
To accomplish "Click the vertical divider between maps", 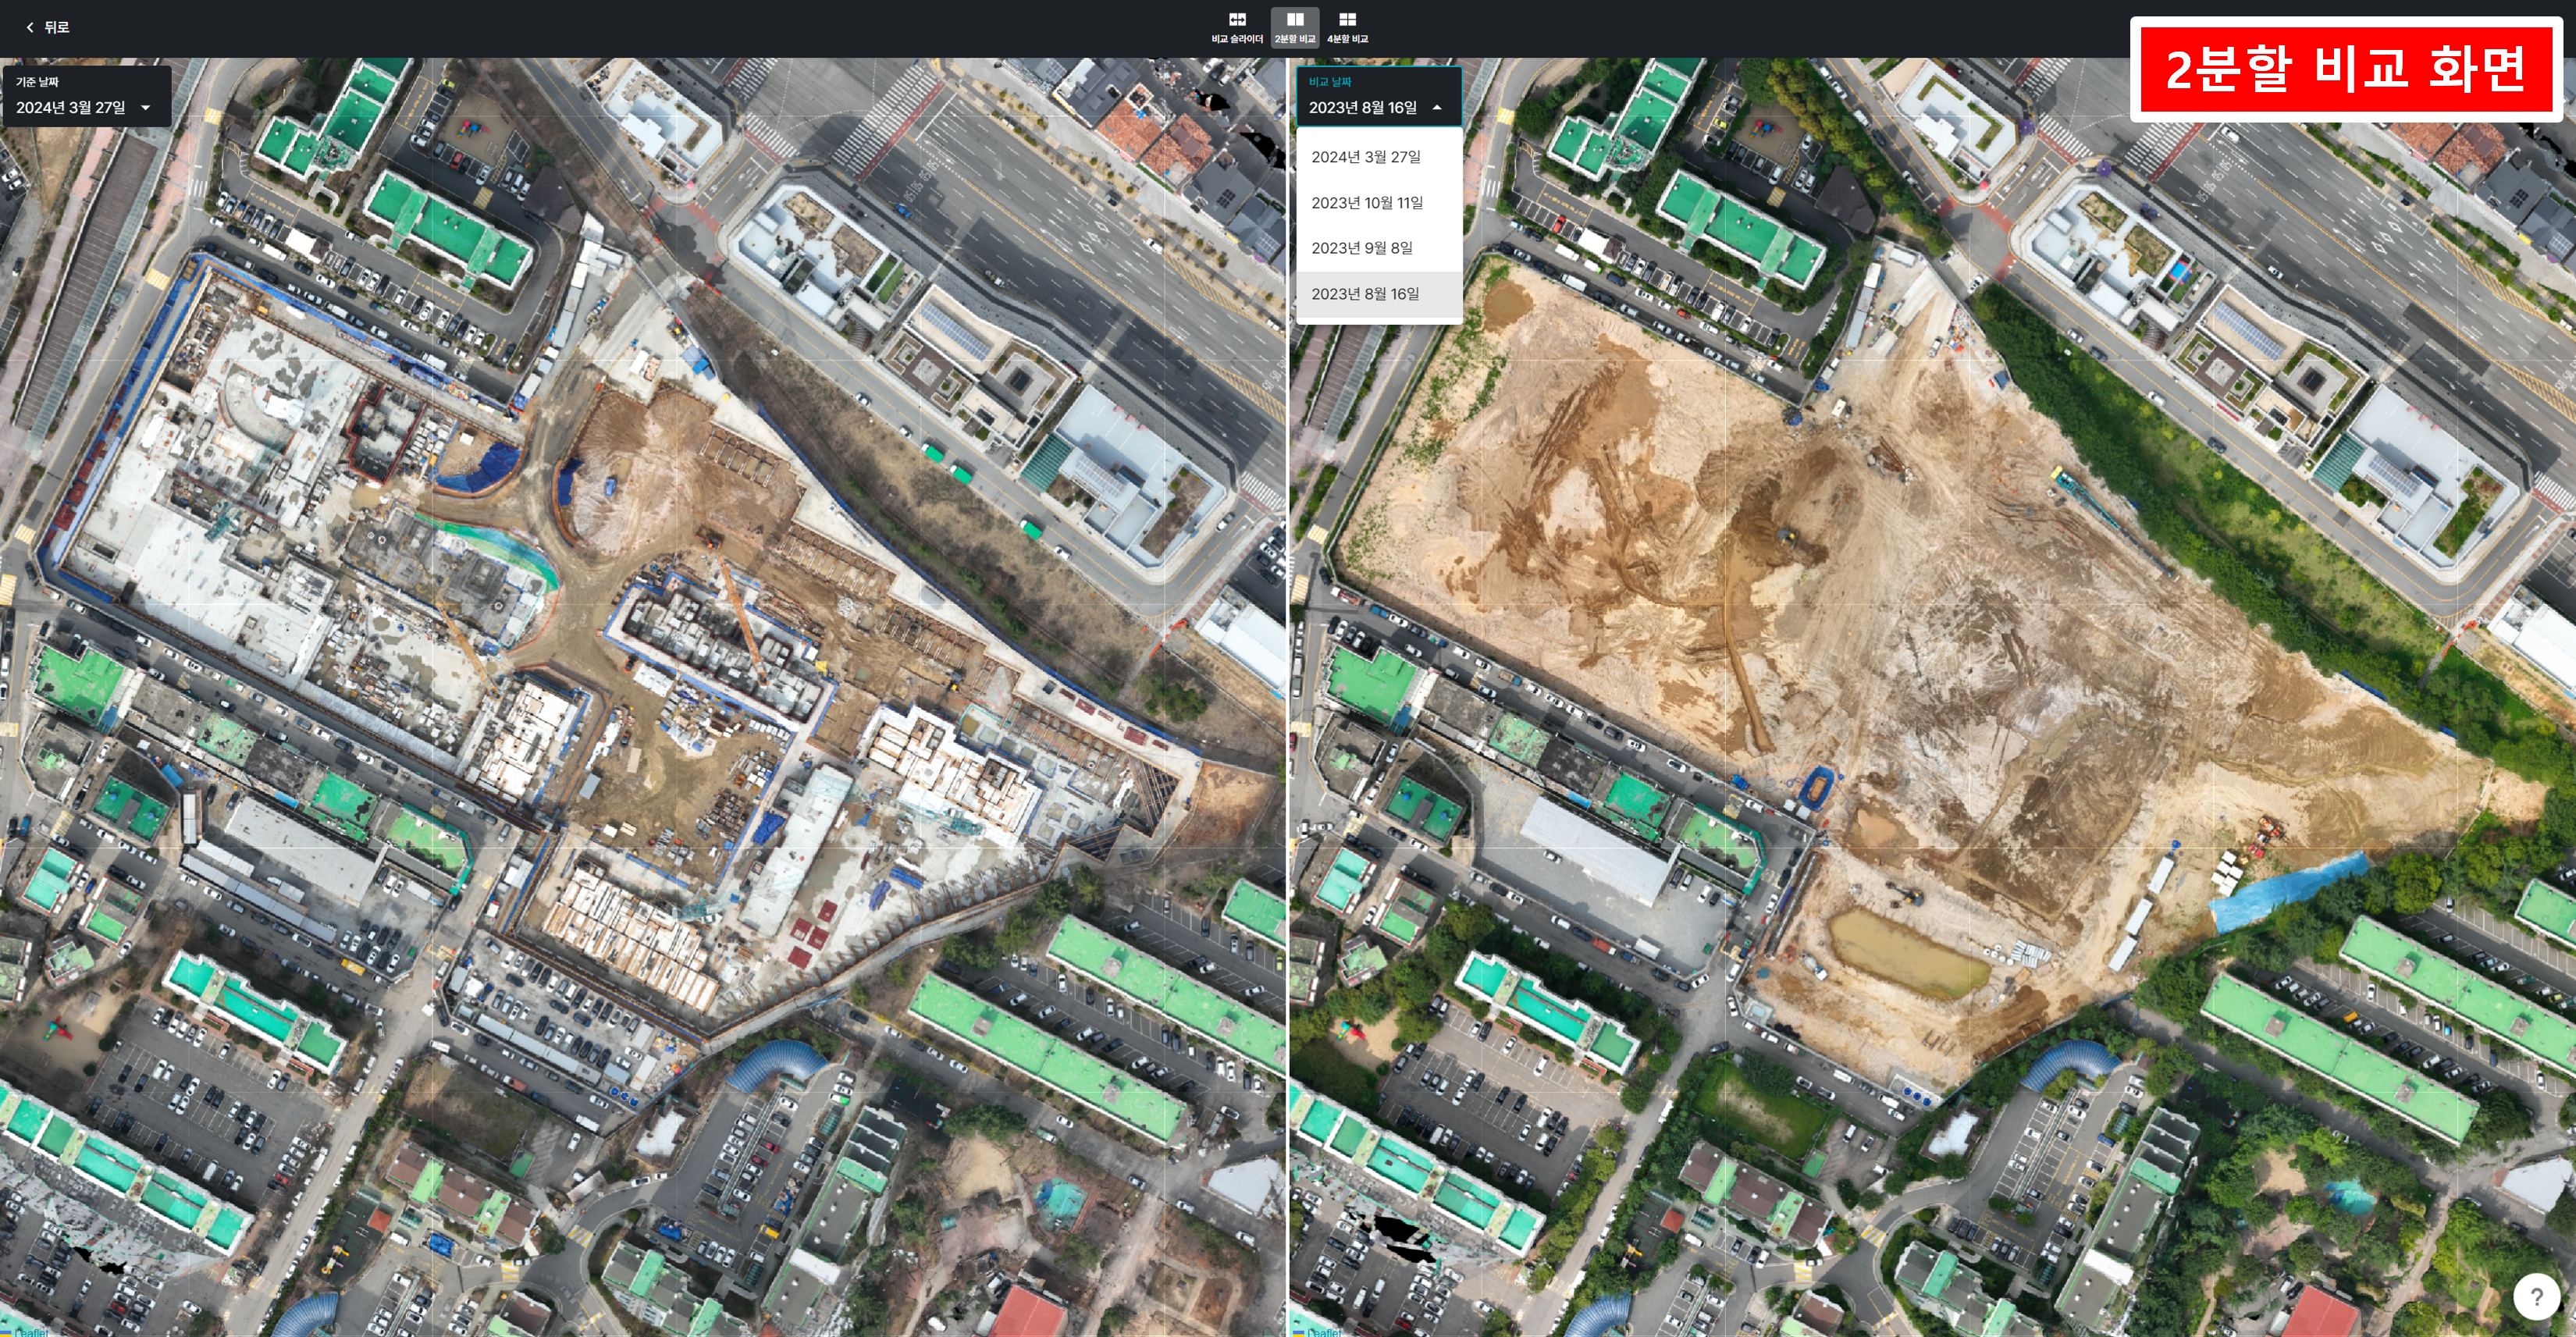I will [x=1287, y=700].
